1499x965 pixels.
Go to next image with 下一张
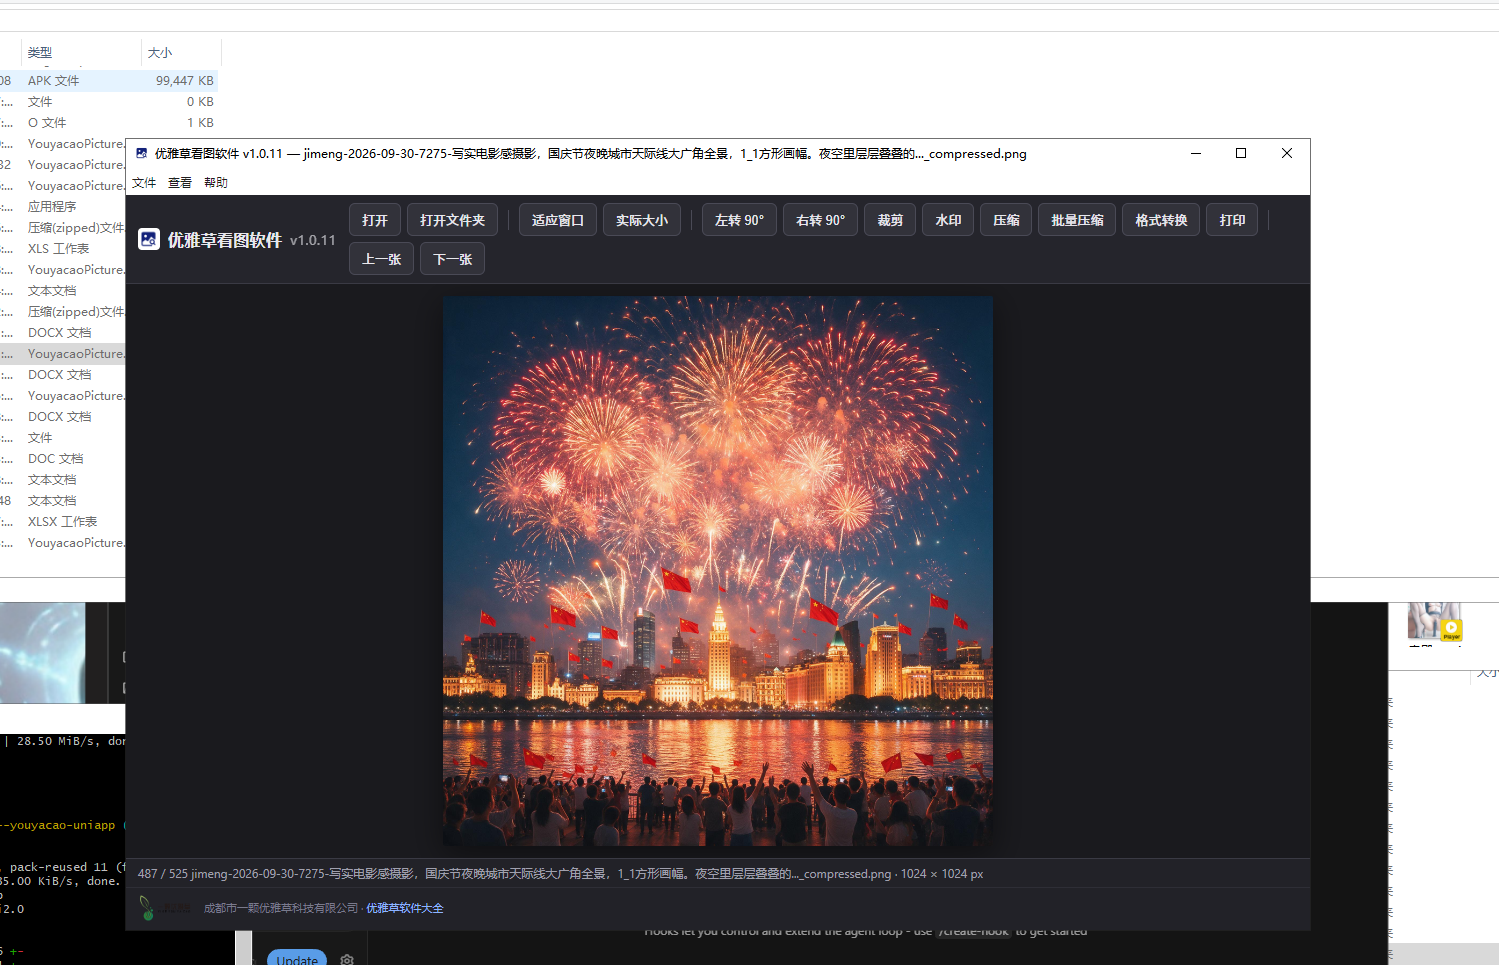[x=452, y=259]
